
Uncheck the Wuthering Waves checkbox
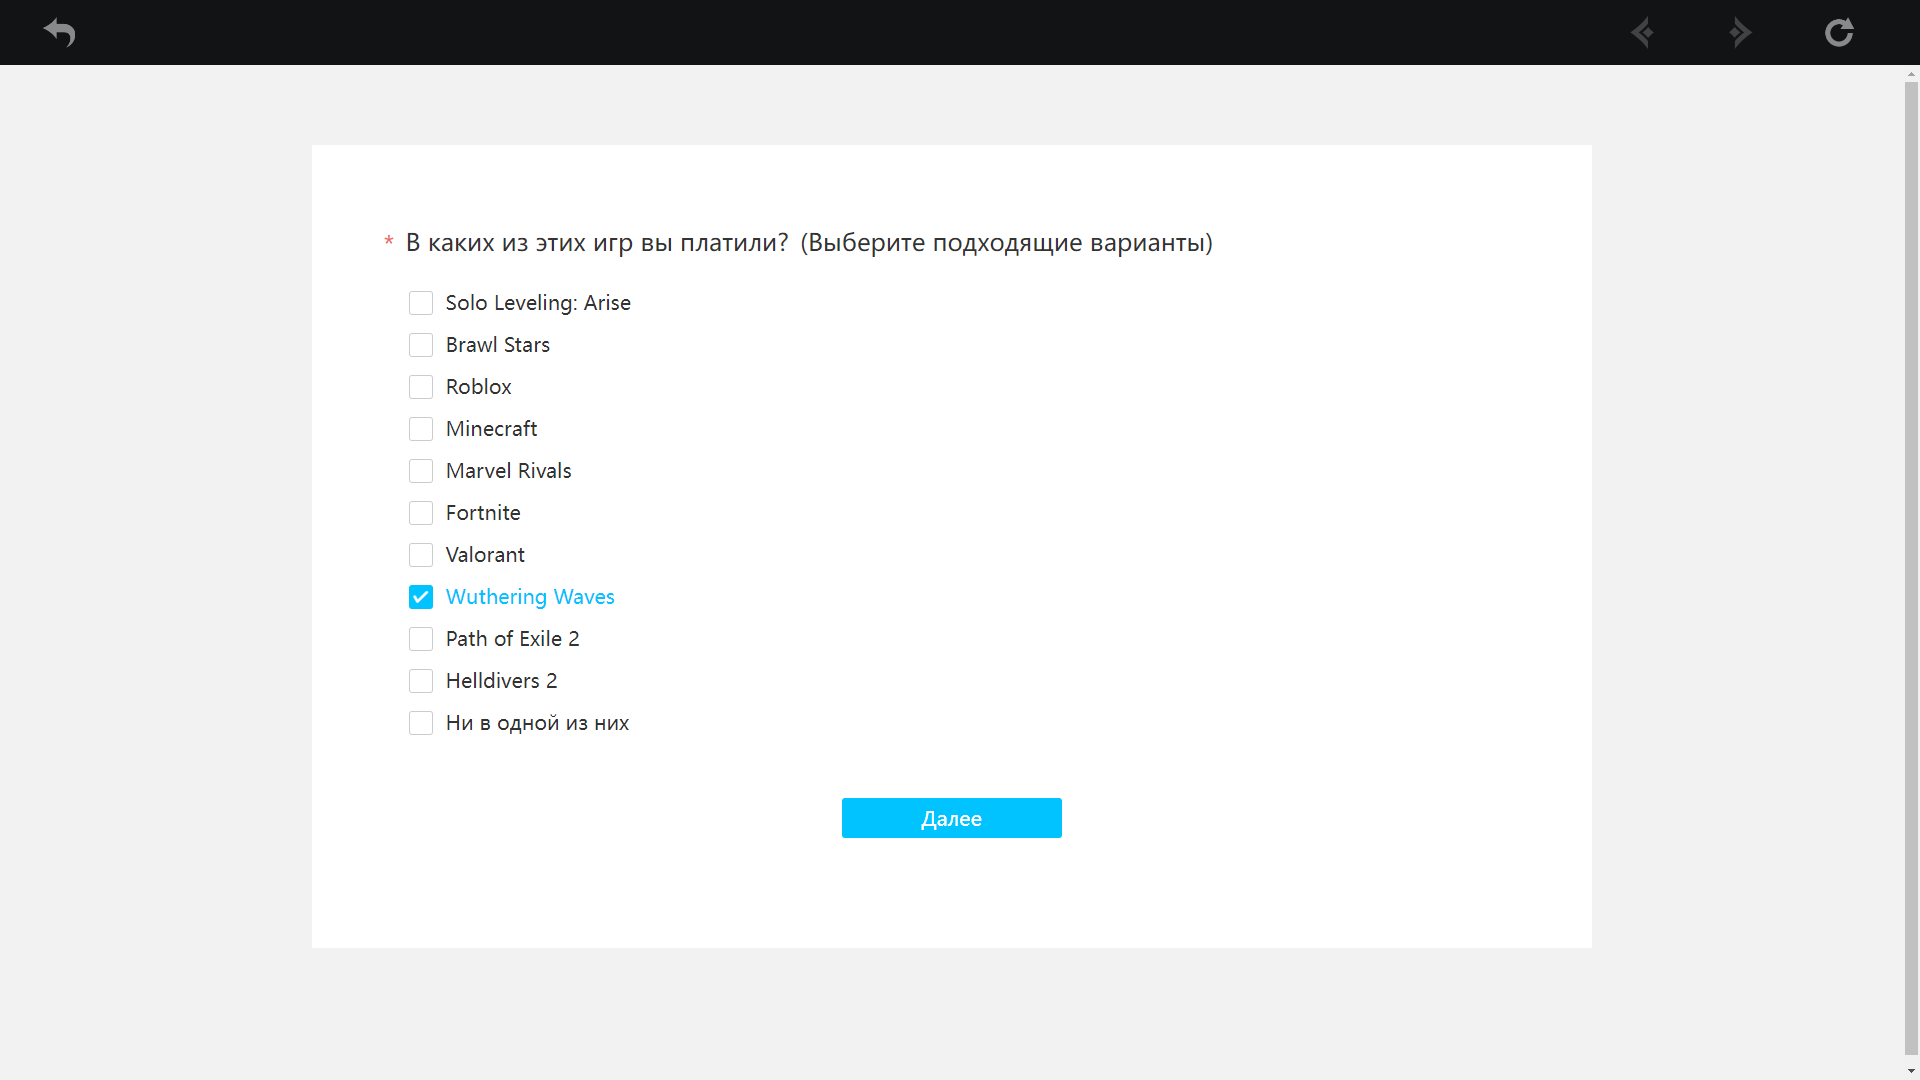click(x=421, y=597)
